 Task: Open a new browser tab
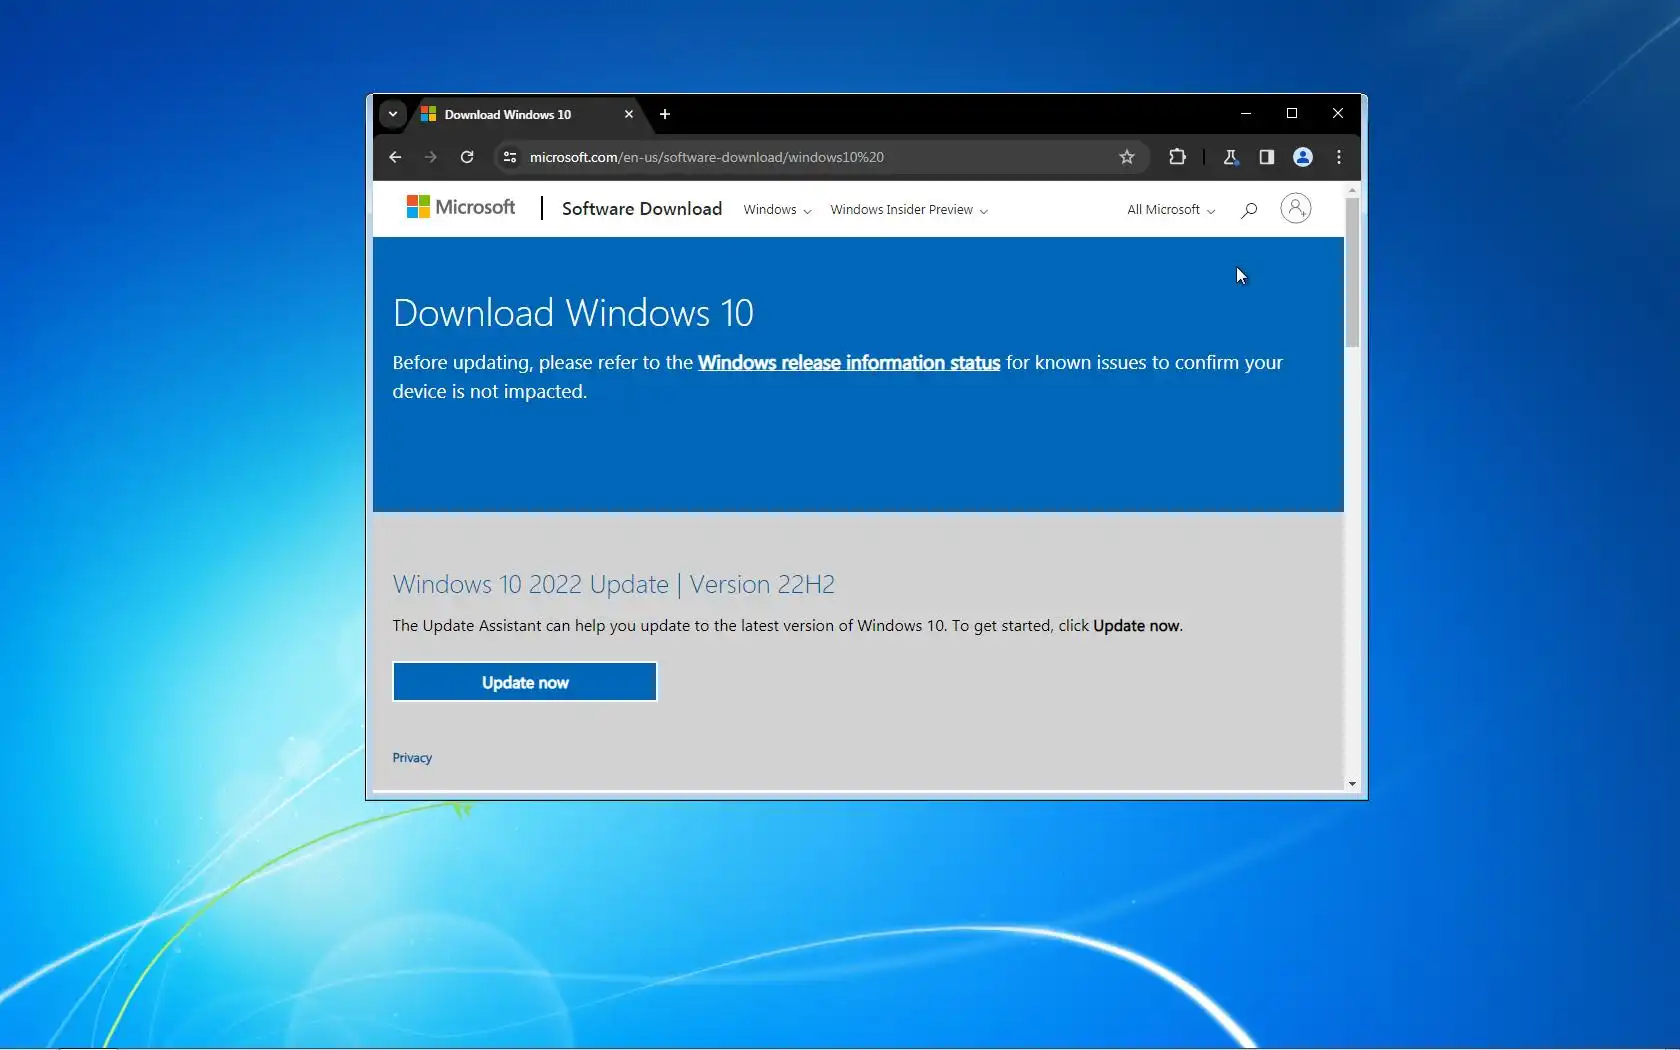click(x=665, y=114)
